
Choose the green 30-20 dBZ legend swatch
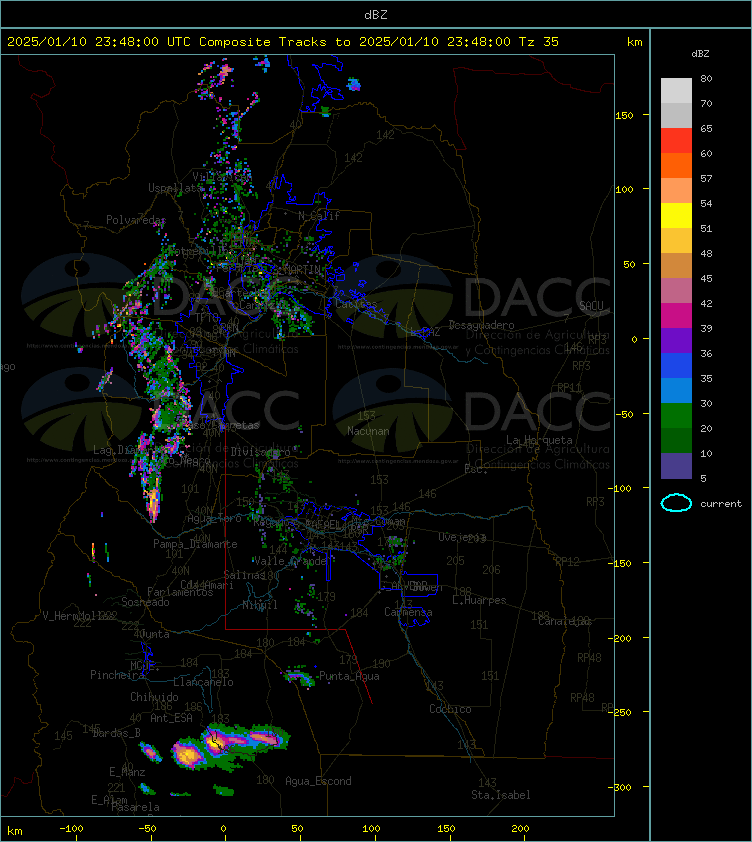(x=676, y=416)
